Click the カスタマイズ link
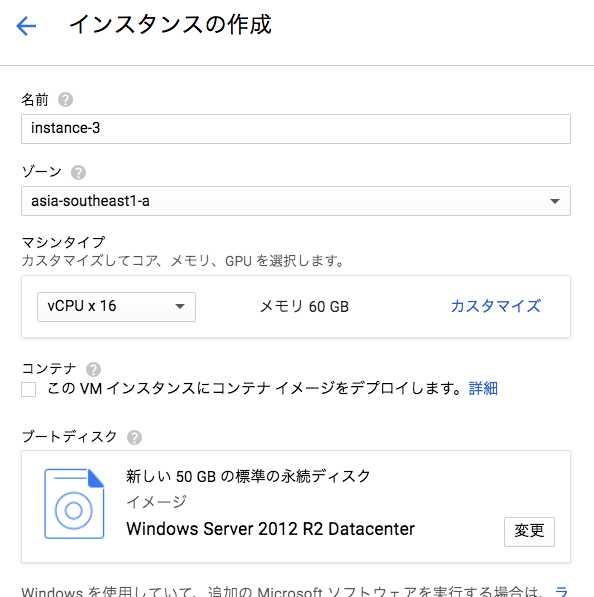This screenshot has height=597, width=594. pos(496,306)
